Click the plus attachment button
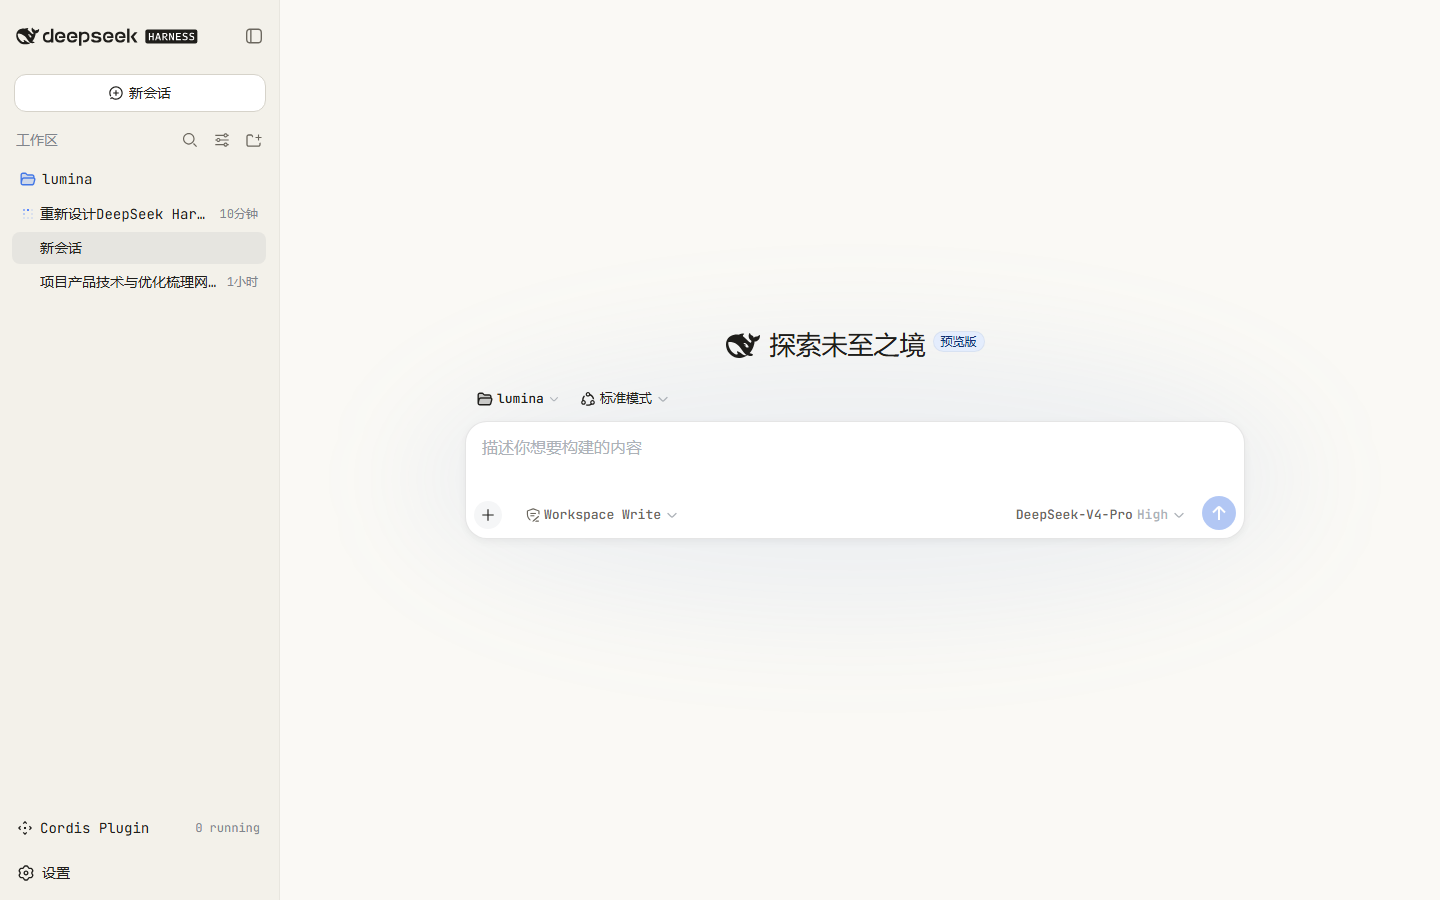Screen dimensions: 1440x900 488,515
